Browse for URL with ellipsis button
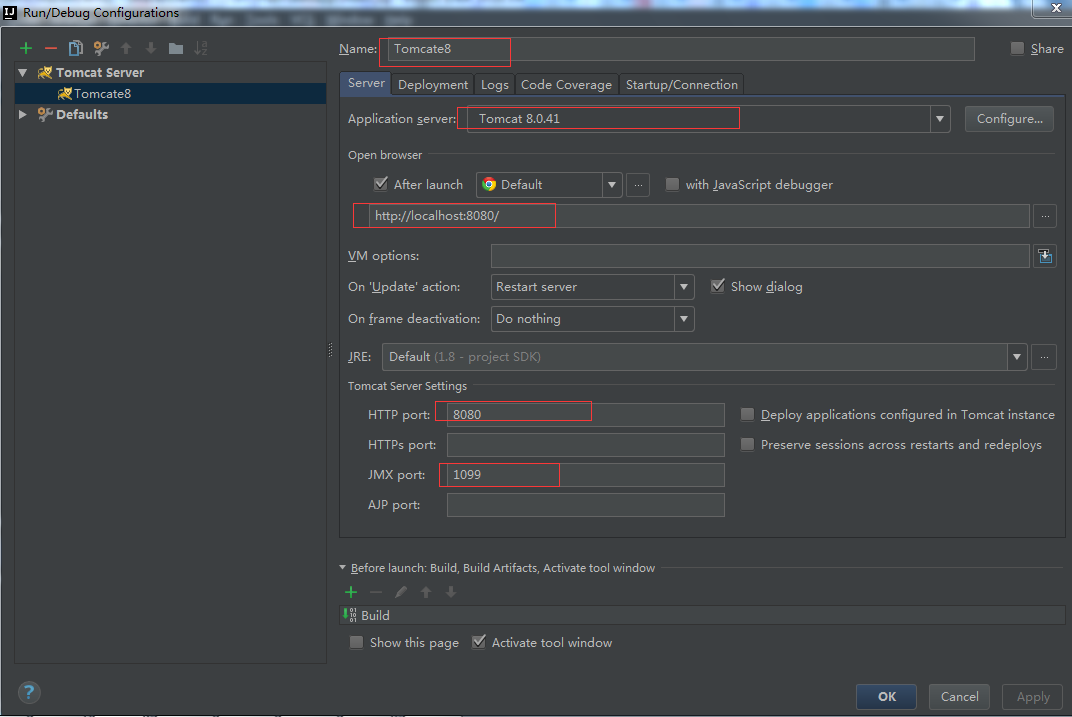 (x=1045, y=216)
